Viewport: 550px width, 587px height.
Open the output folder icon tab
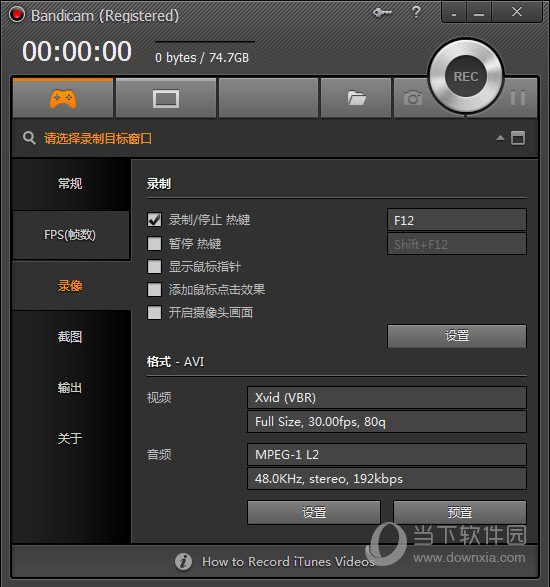[x=356, y=98]
